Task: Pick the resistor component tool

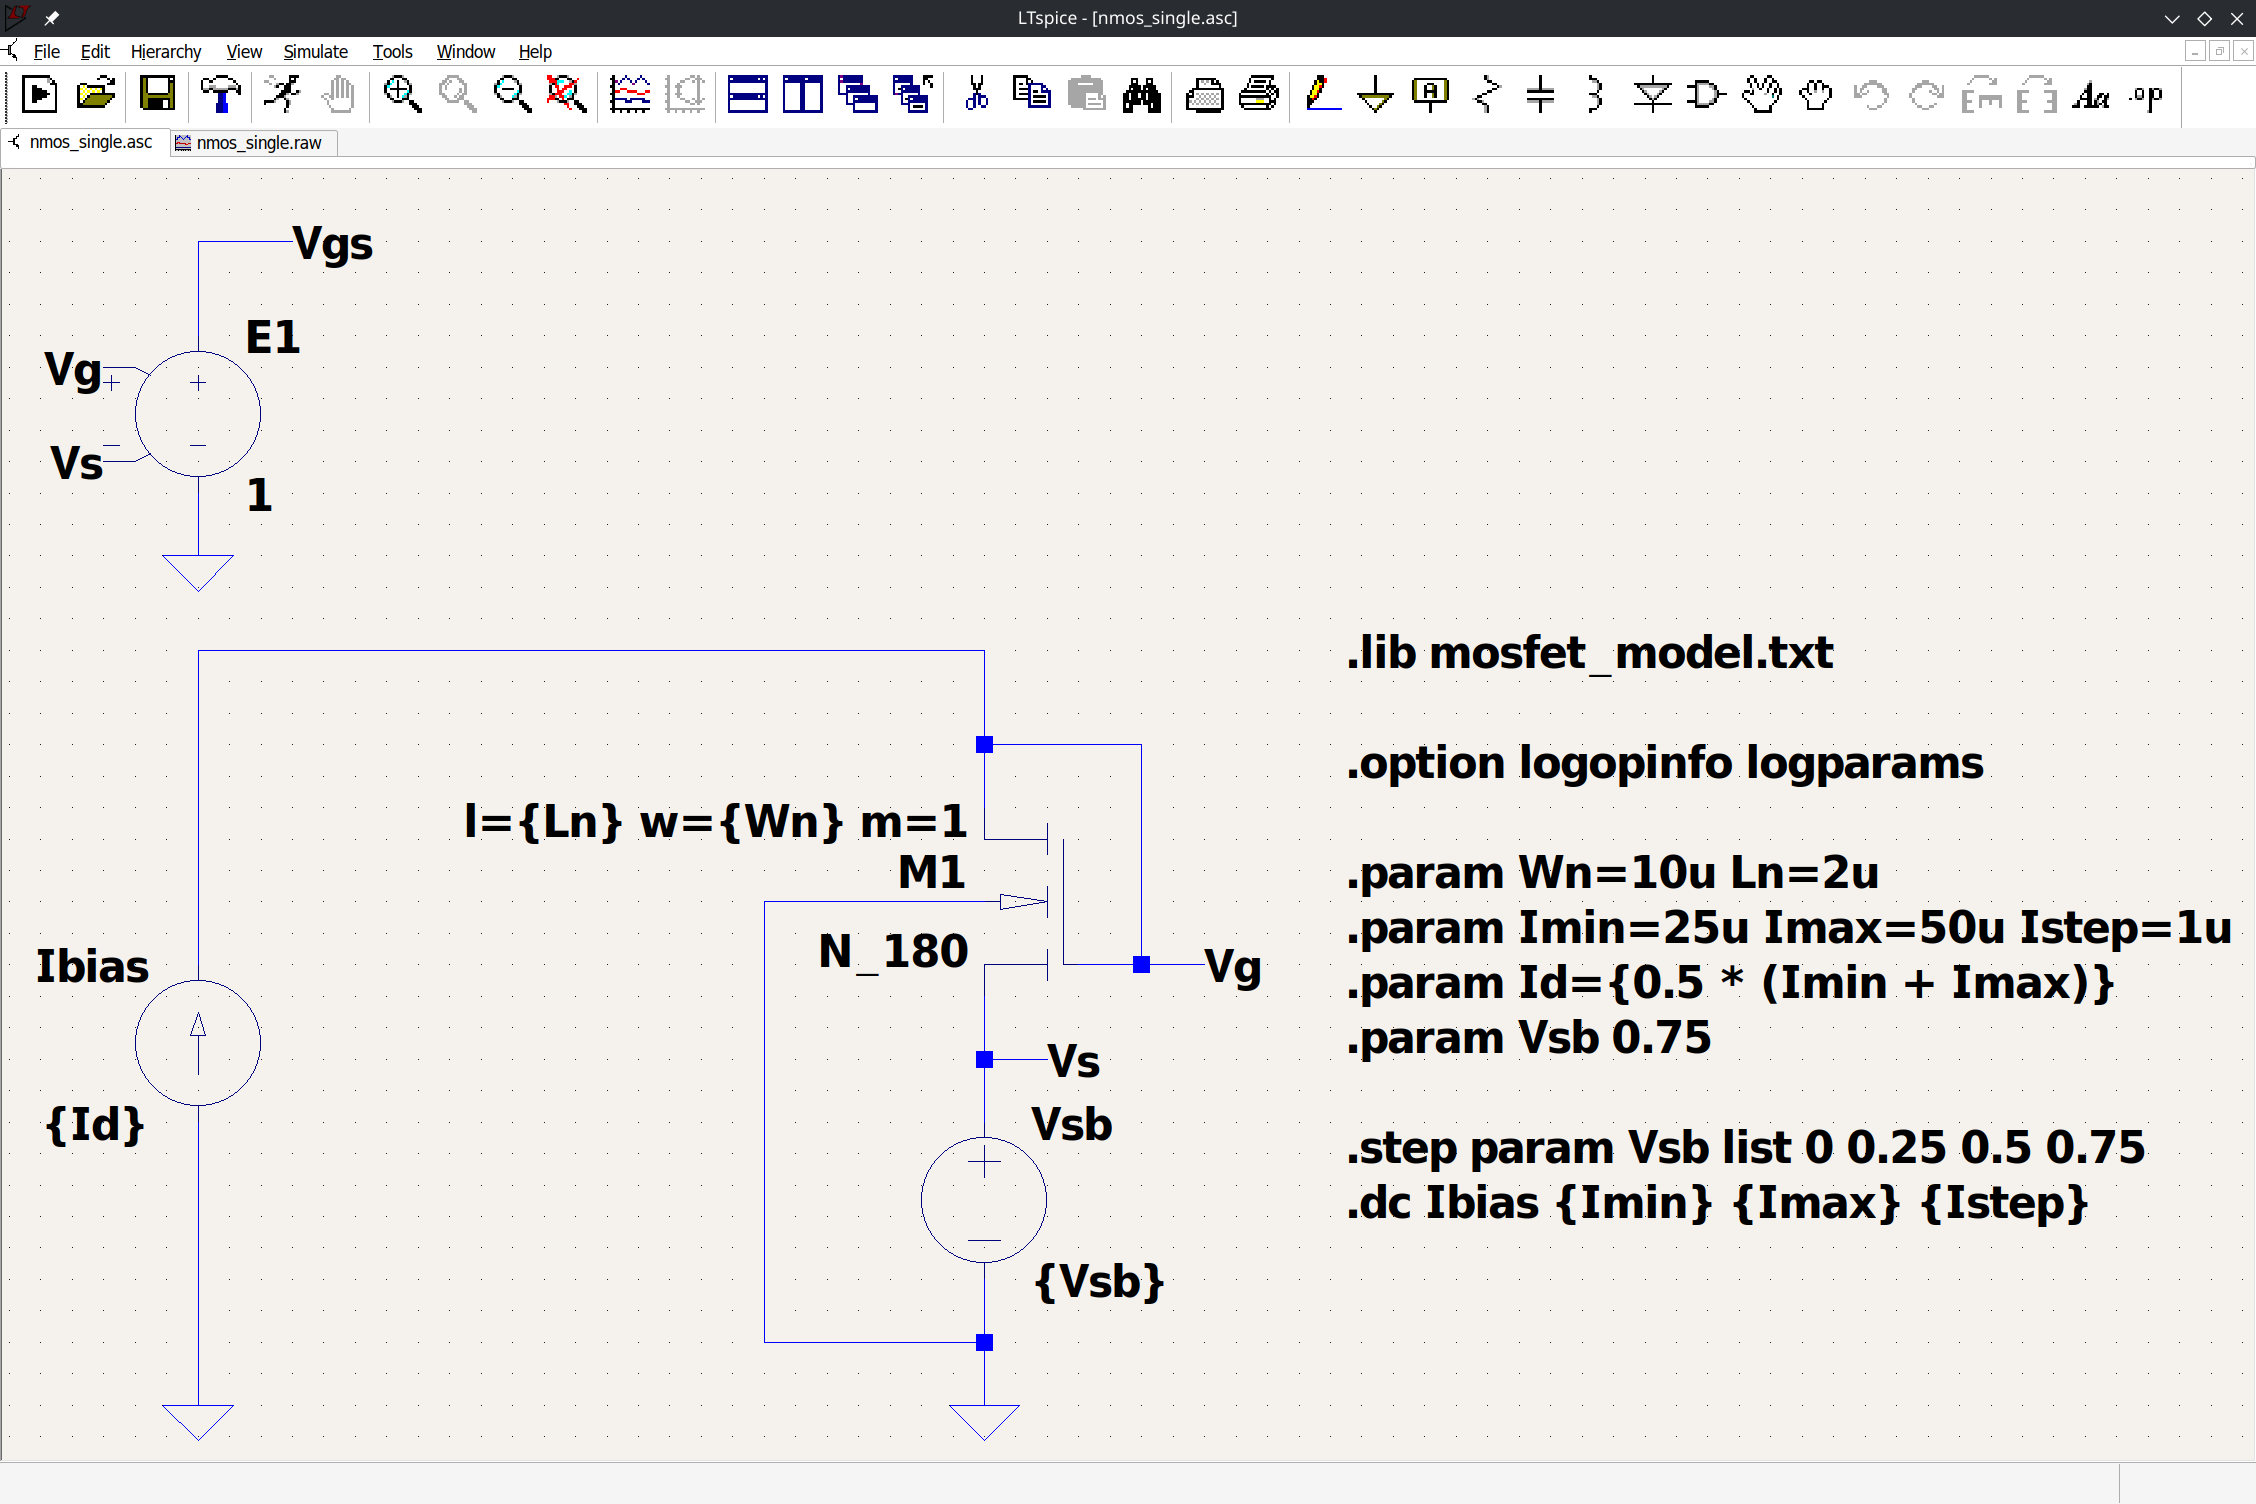Action: tap(1487, 95)
